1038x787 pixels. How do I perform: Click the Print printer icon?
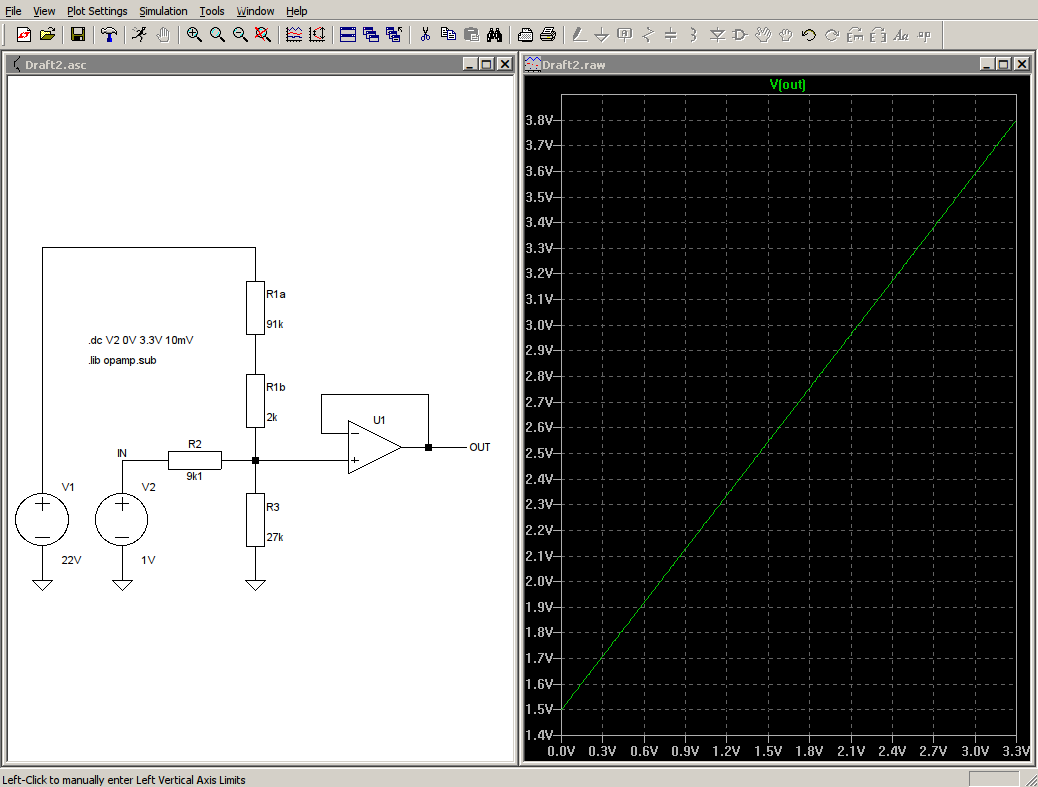tap(548, 34)
